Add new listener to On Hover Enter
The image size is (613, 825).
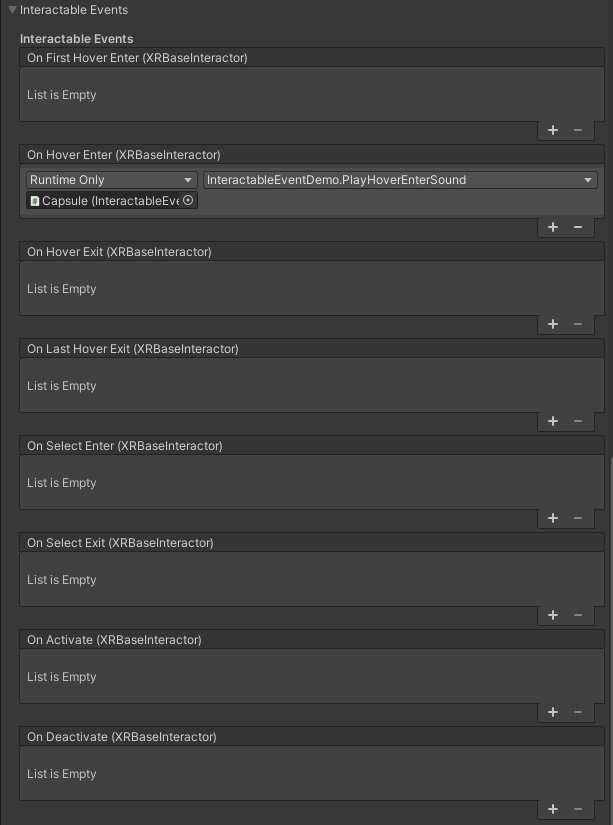[x=553, y=227]
